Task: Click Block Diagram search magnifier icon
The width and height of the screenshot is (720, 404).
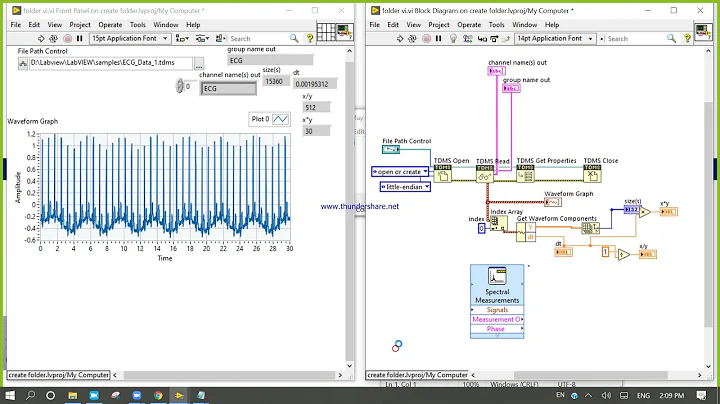Action: [671, 39]
